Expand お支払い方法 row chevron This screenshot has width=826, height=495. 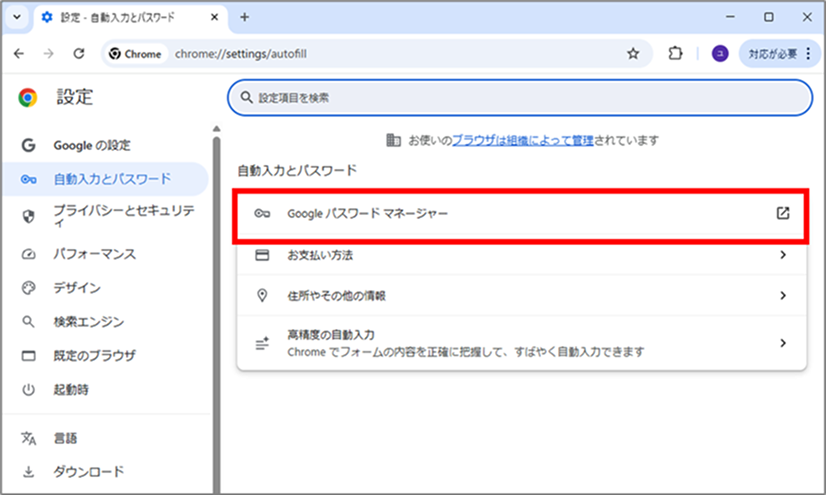tap(783, 255)
